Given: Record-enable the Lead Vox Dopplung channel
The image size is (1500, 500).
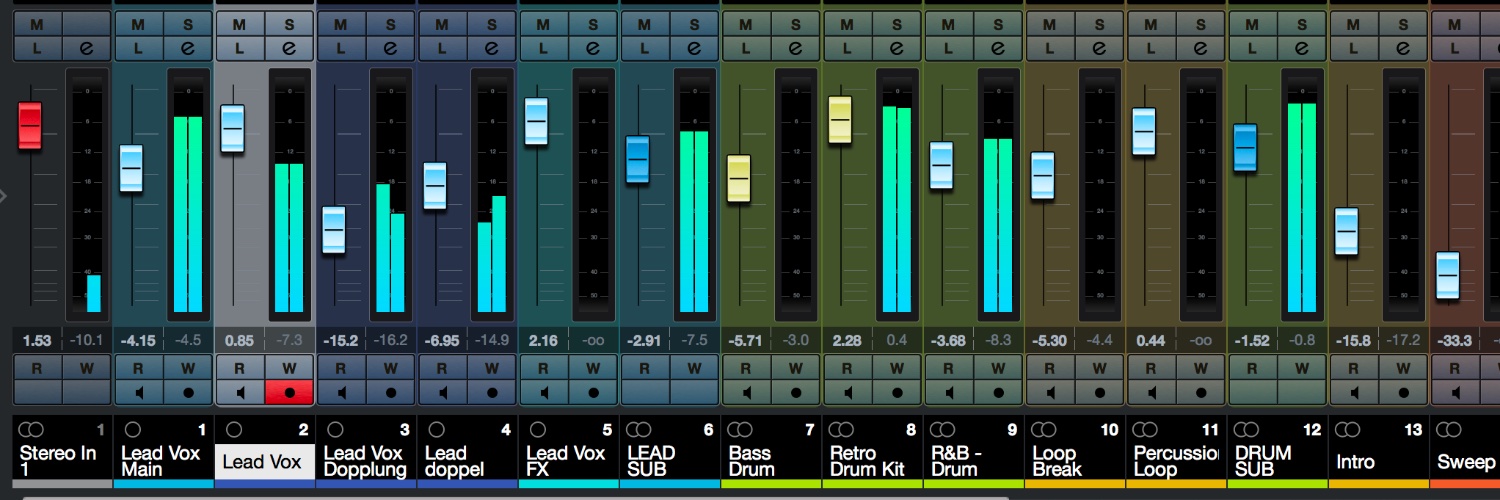Looking at the screenshot, I should point(391,392).
